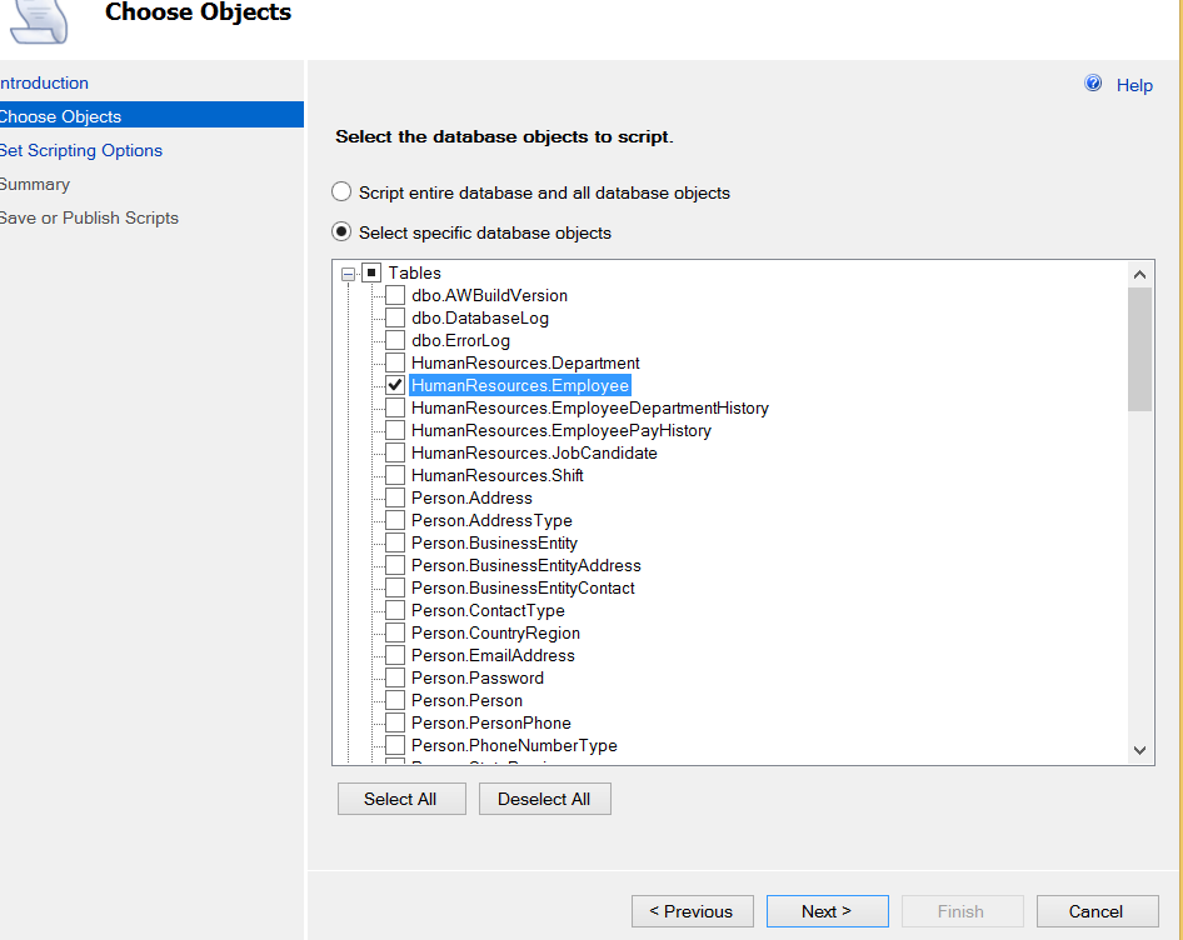Click the blue Help question mark icon
This screenshot has height=940, width=1183.
pos(1092,83)
